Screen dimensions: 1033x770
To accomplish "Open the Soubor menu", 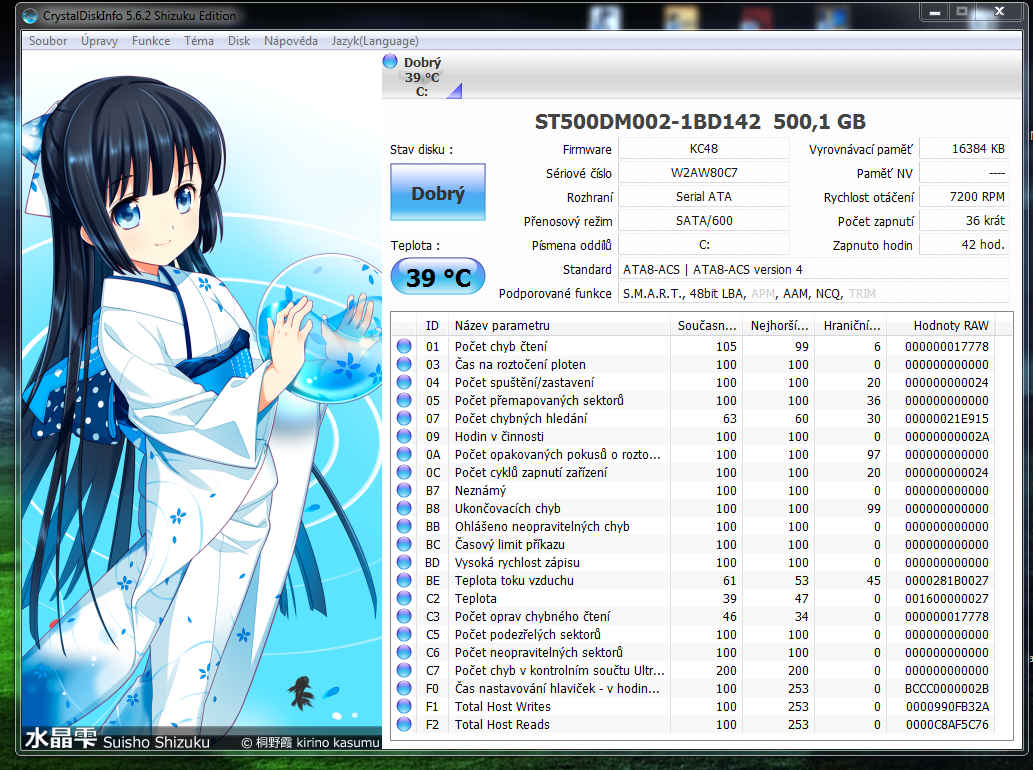I will pyautogui.click(x=47, y=41).
